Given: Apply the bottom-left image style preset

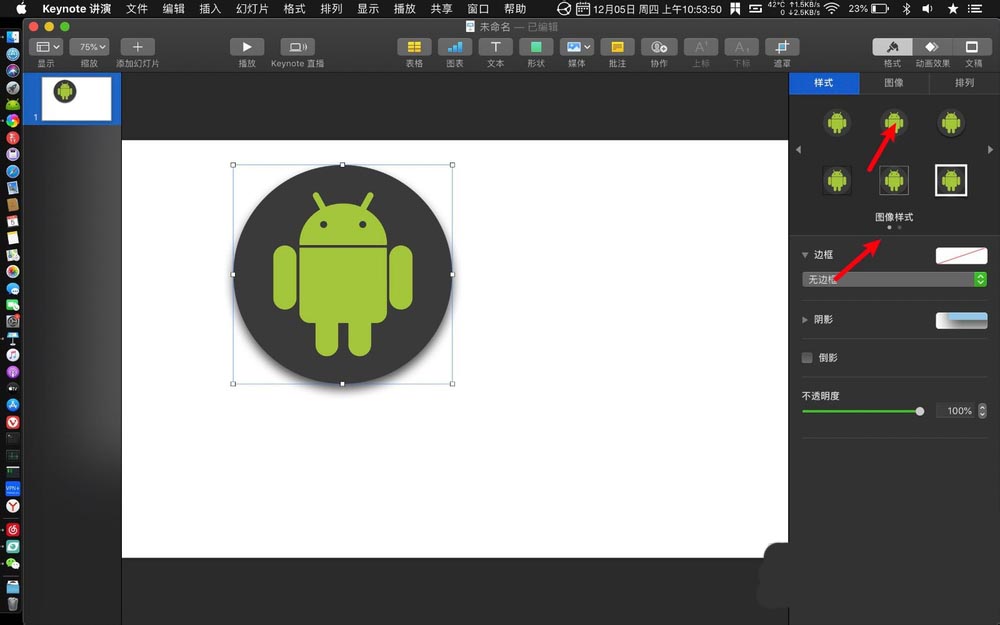Looking at the screenshot, I should 837,180.
